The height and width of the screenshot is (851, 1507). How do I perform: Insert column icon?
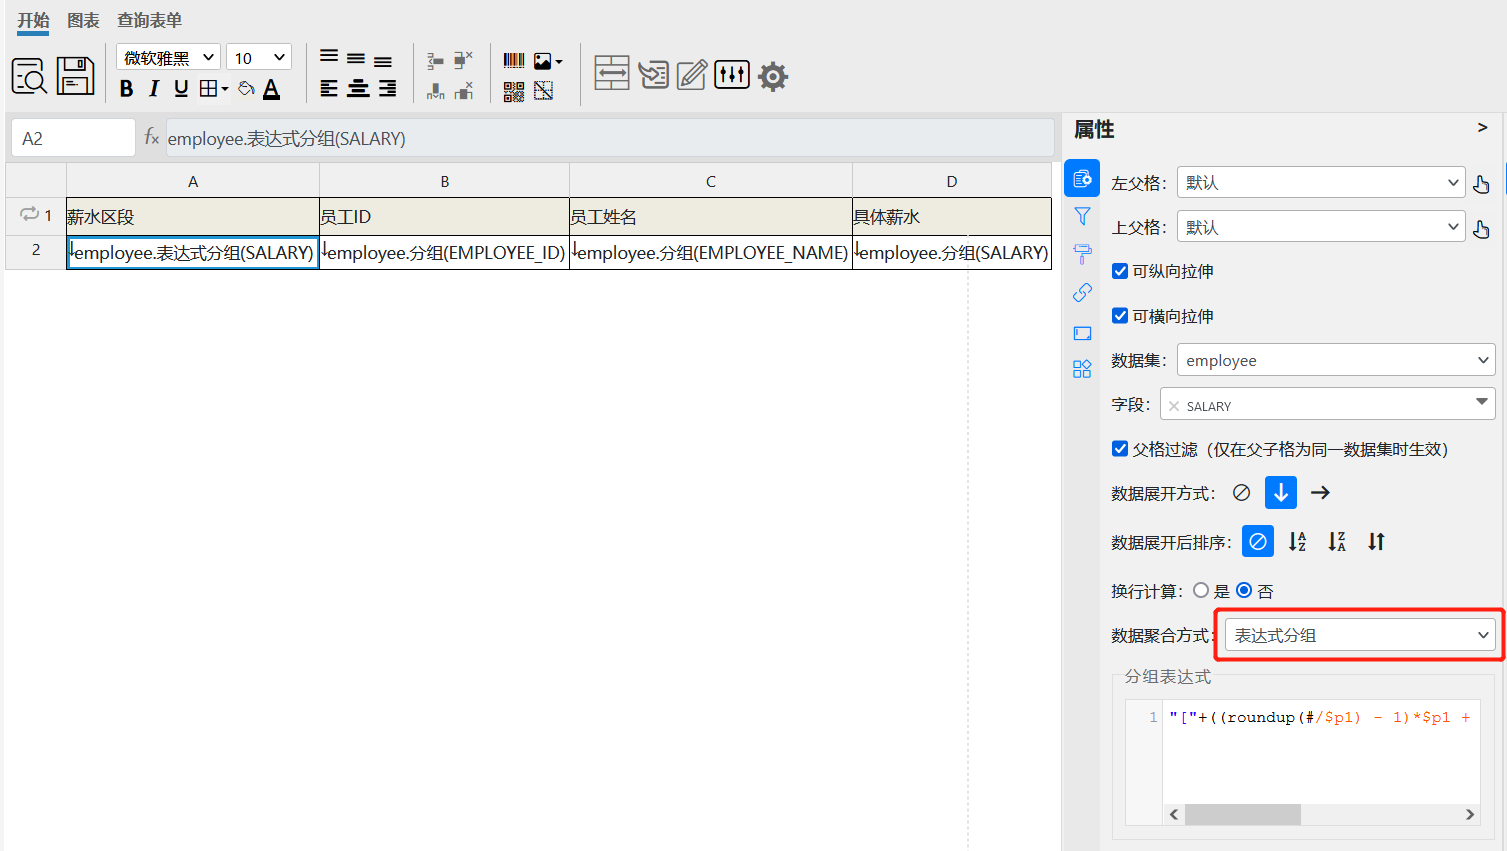(x=436, y=91)
